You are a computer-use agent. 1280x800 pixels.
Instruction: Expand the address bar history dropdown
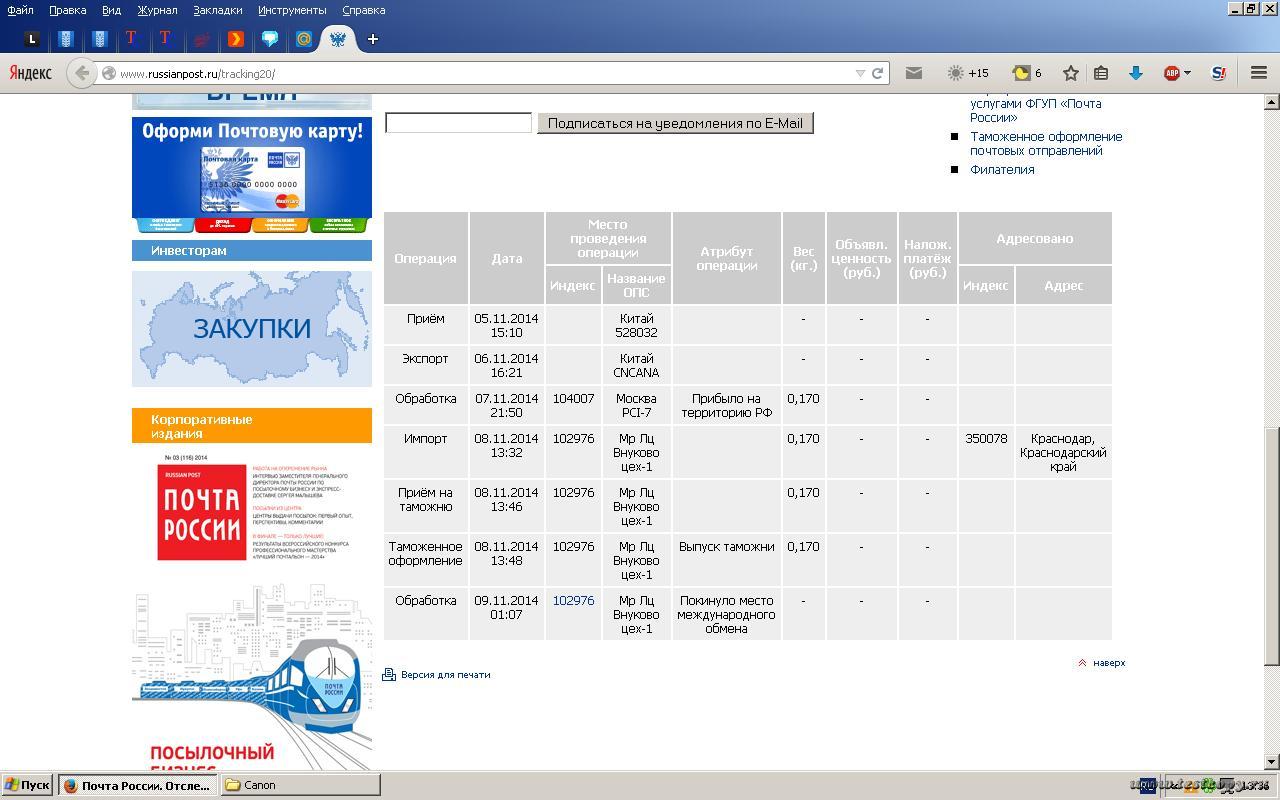(860, 73)
